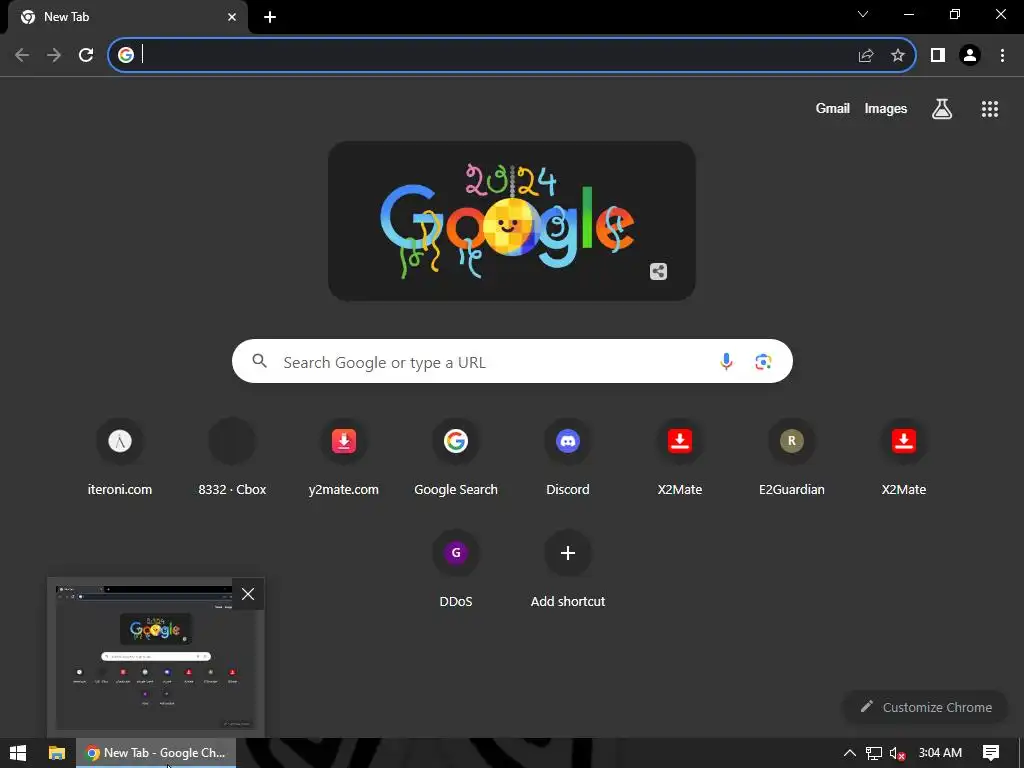
Task: Open the first X2Mate shortcut next to Discord
Action: [680, 457]
